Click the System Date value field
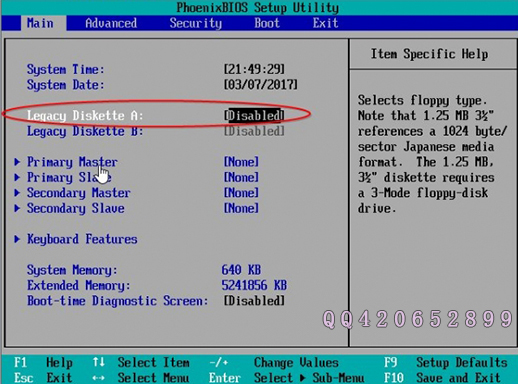Screen dimensions: 518x384 (x=261, y=84)
